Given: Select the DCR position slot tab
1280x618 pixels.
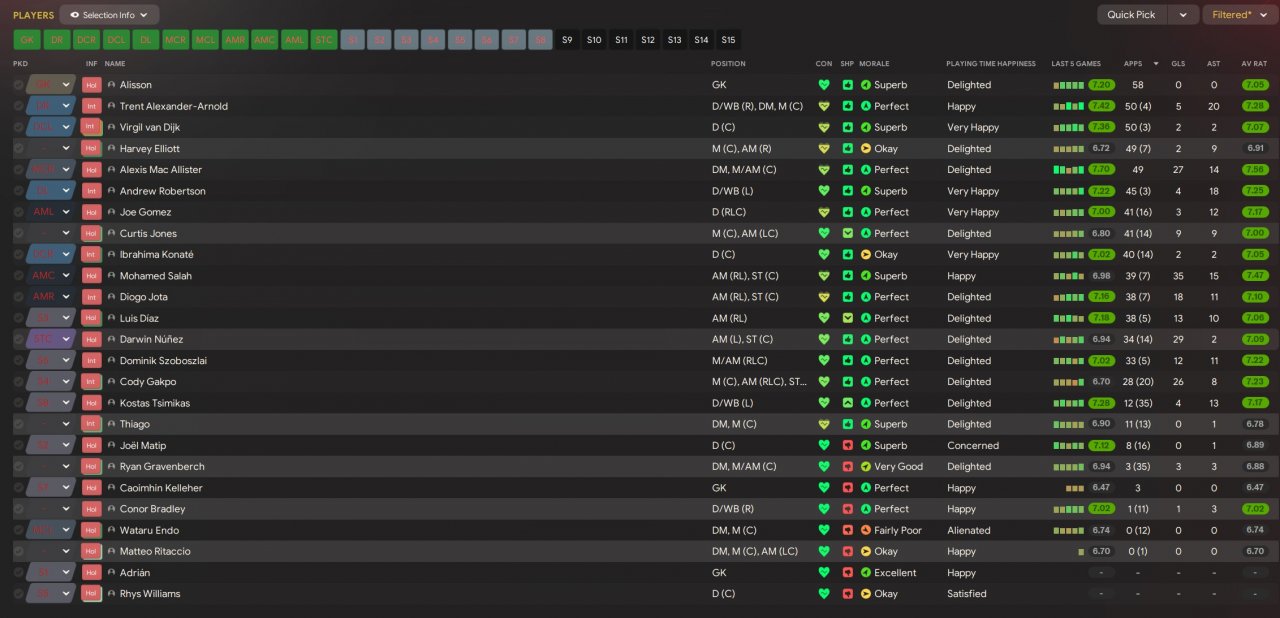Looking at the screenshot, I should 86,40.
